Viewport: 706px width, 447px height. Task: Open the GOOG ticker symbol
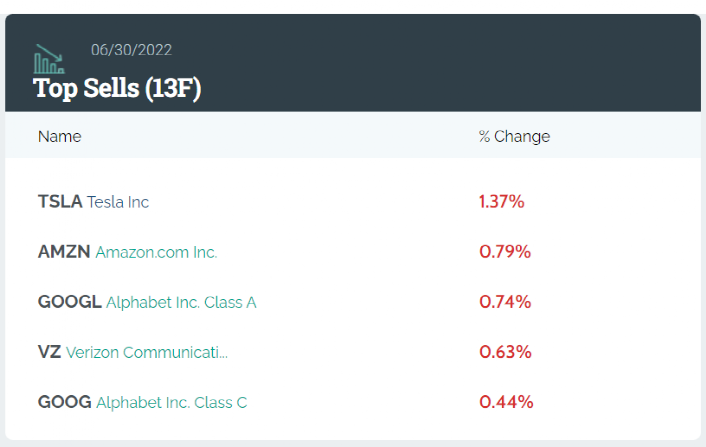point(64,402)
